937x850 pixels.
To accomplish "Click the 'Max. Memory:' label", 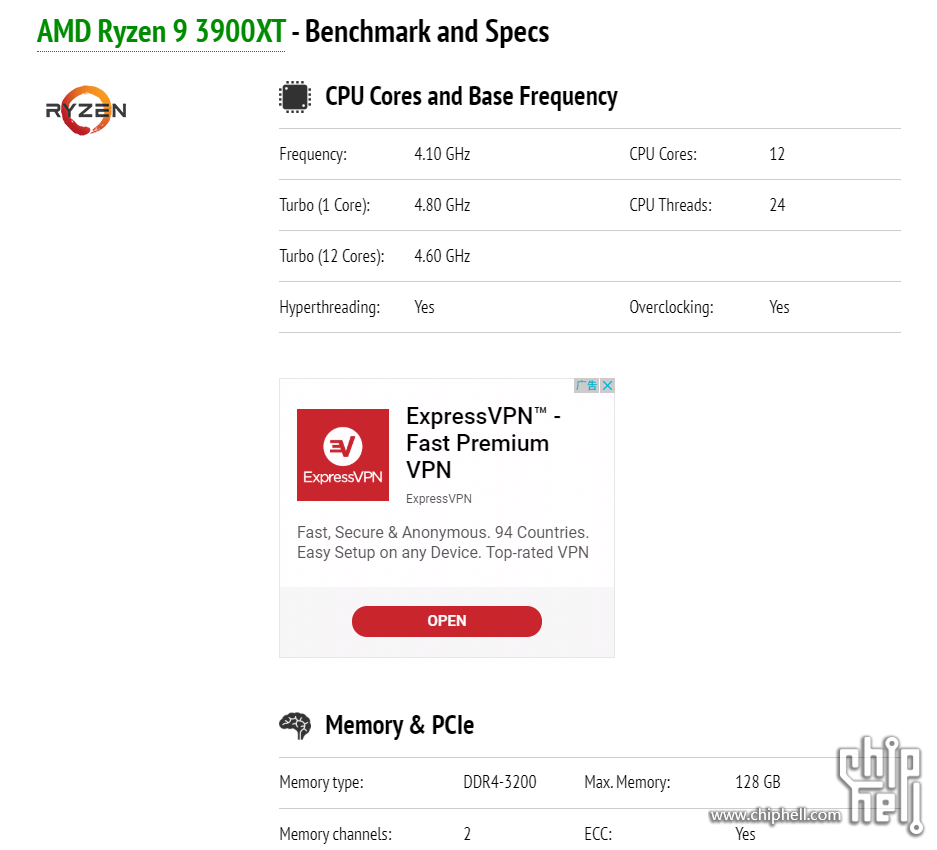I will tap(627, 782).
